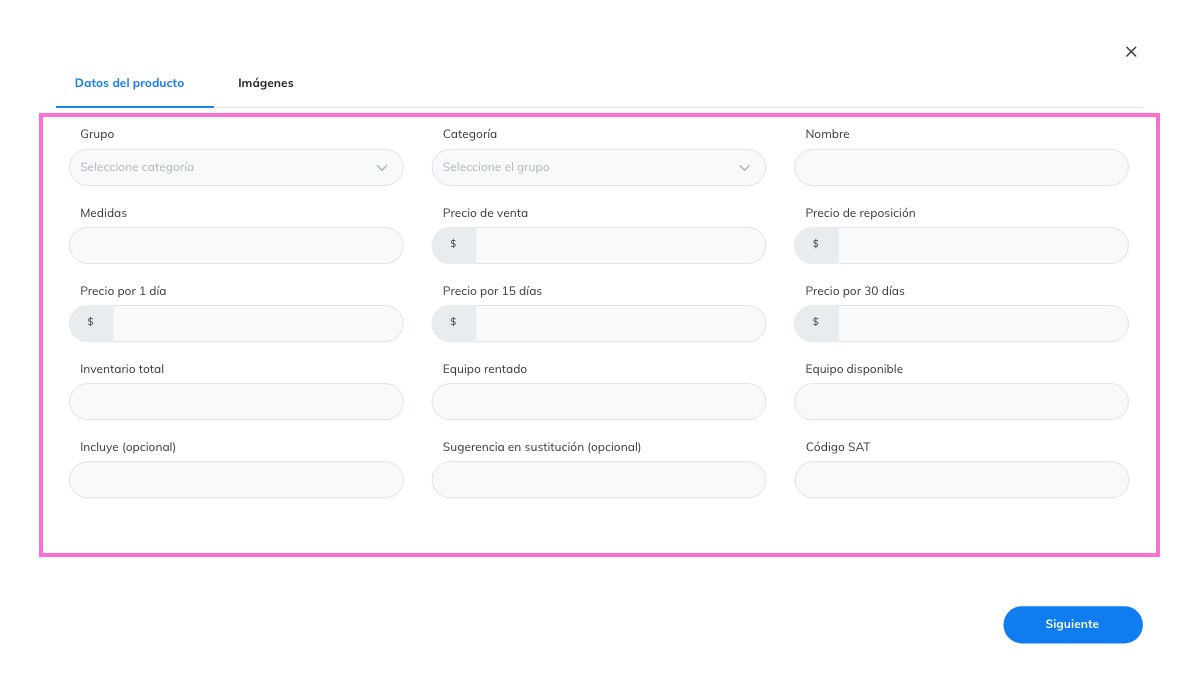
Task: Click the Equipo disponible input
Action: [962, 401]
